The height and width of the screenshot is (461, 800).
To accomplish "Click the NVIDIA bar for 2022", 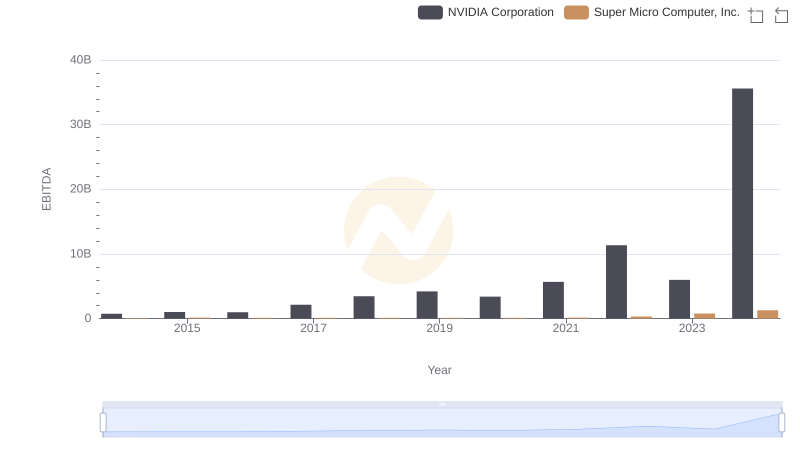I will coord(616,281).
